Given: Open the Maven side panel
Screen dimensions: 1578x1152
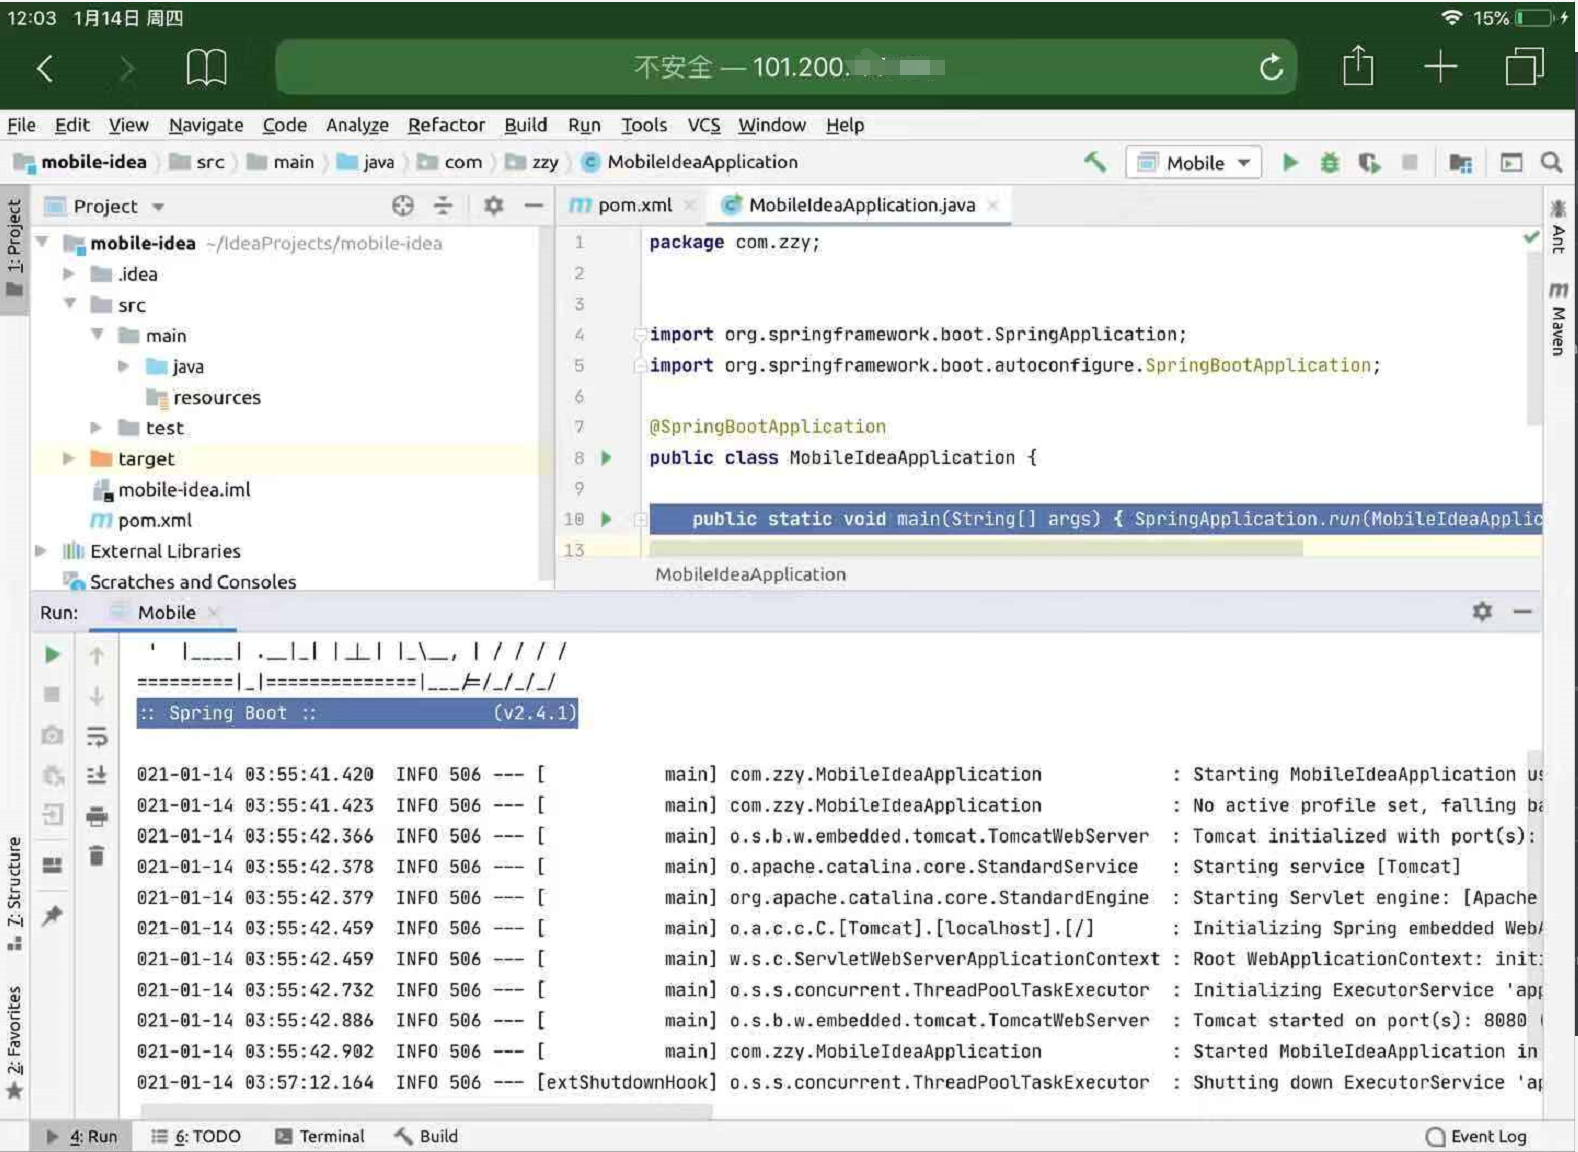Looking at the screenshot, I should coord(1557,320).
